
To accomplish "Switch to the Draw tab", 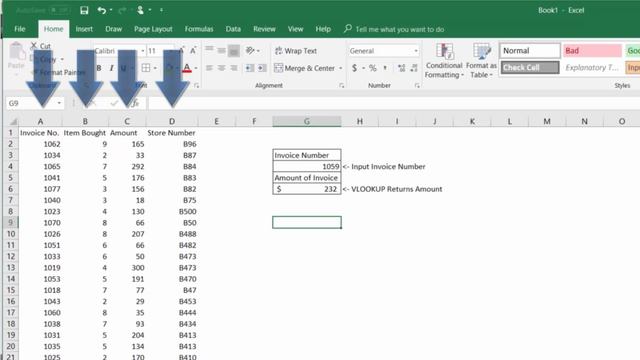I will click(x=113, y=29).
